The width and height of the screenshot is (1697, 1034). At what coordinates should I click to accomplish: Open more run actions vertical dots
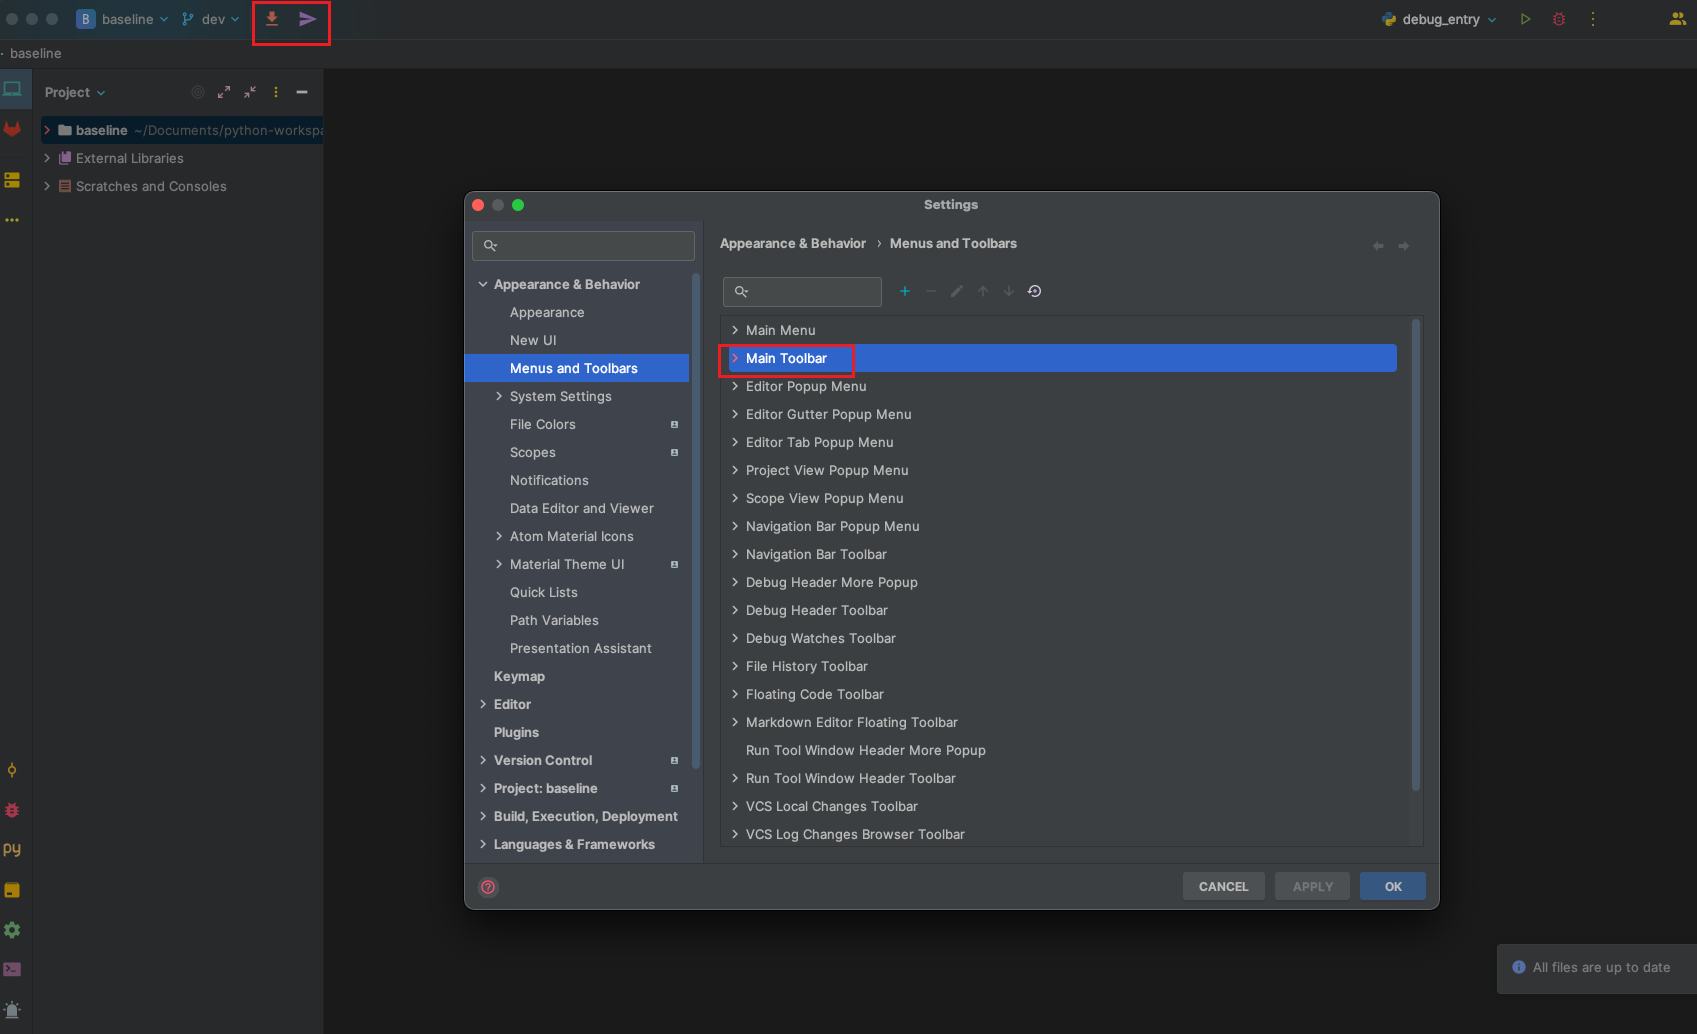coord(1593,19)
